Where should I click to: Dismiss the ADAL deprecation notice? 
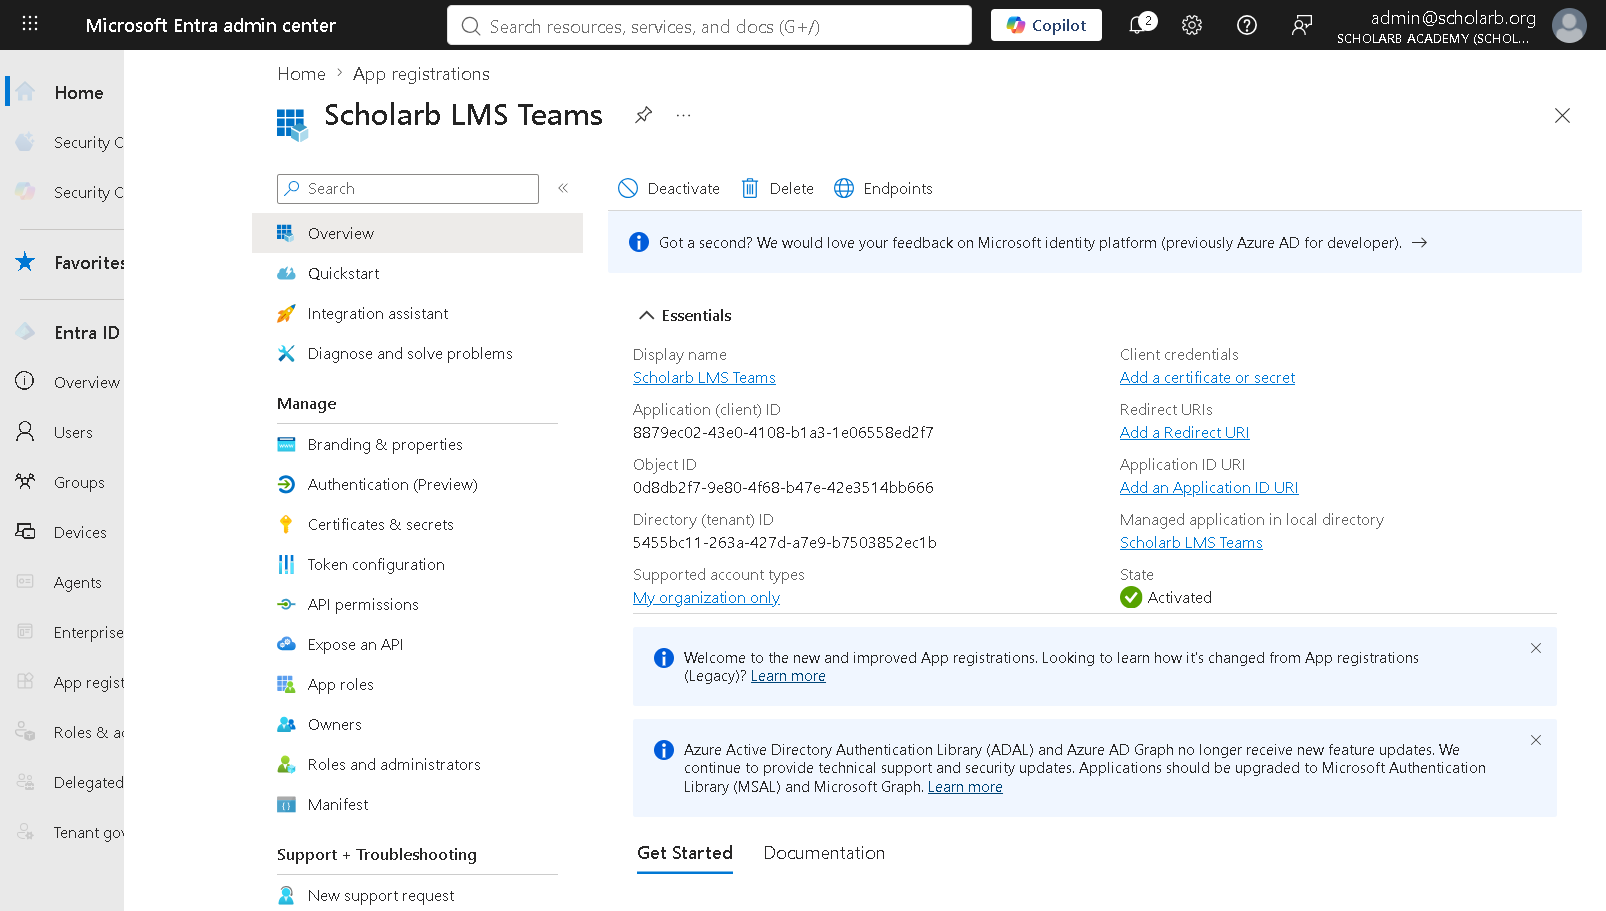point(1536,740)
